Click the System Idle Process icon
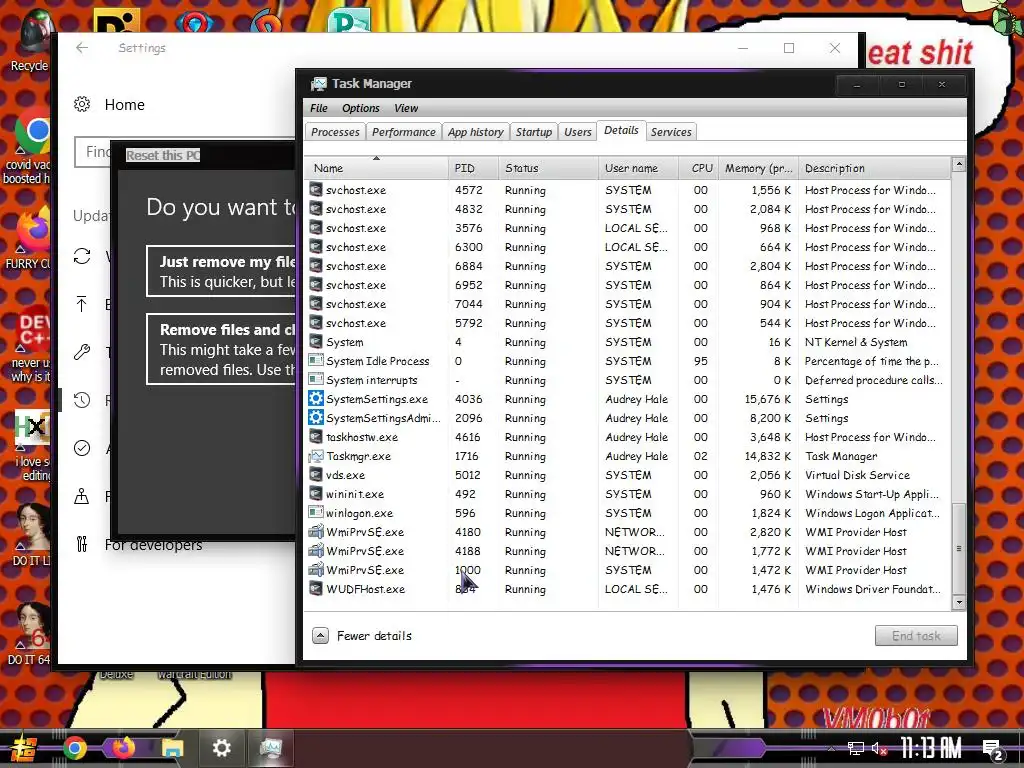The height and width of the screenshot is (768, 1024). [316, 360]
